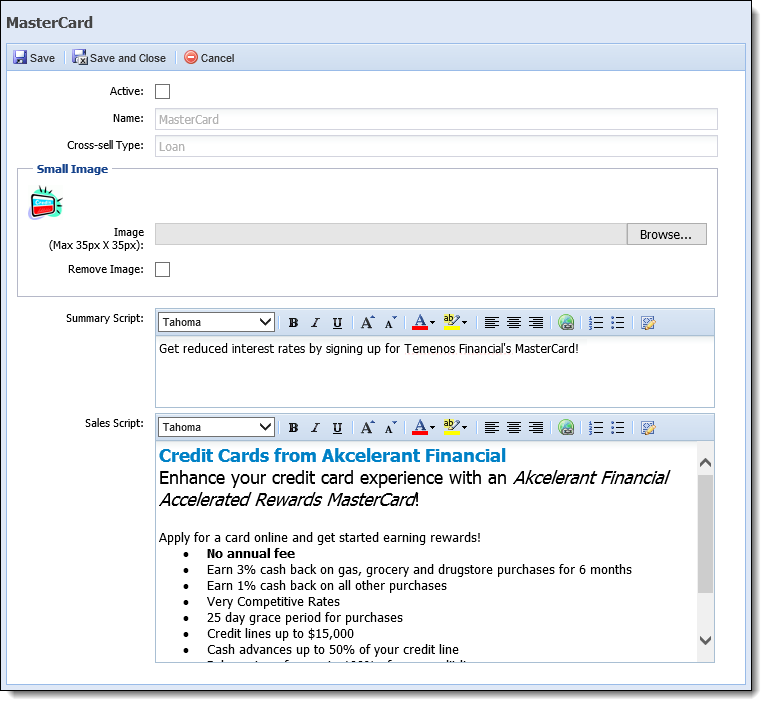This screenshot has height=706, width=767.
Task: Click '25 day grace period for purchases' line
Action: point(305,618)
